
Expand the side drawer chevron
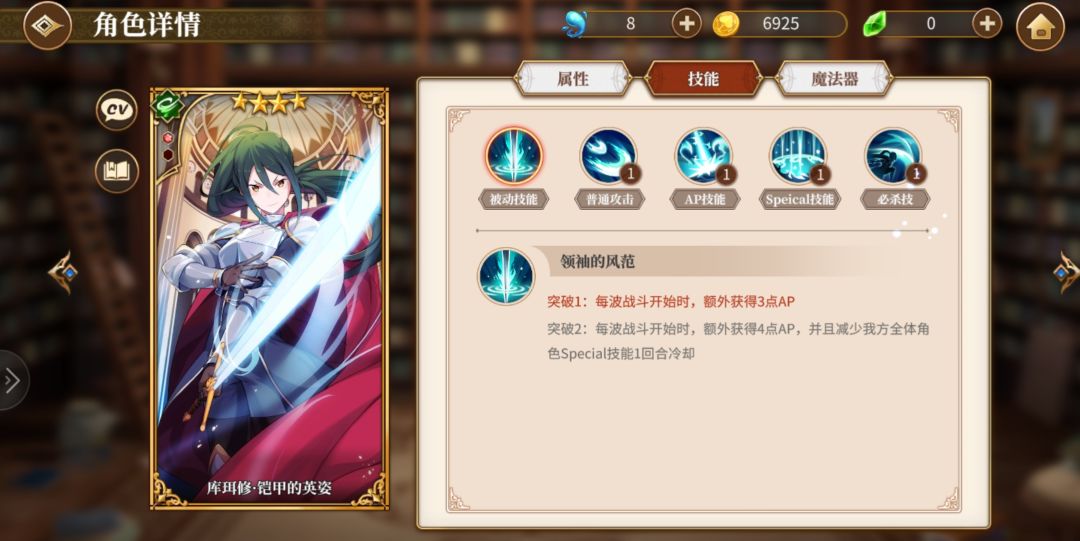point(12,380)
